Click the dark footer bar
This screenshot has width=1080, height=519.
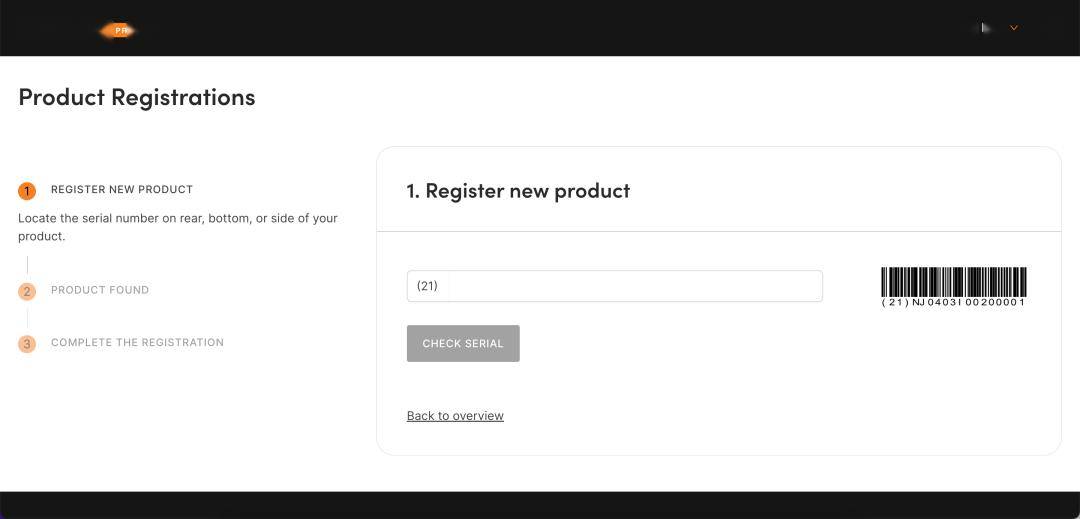pyautogui.click(x=540, y=505)
